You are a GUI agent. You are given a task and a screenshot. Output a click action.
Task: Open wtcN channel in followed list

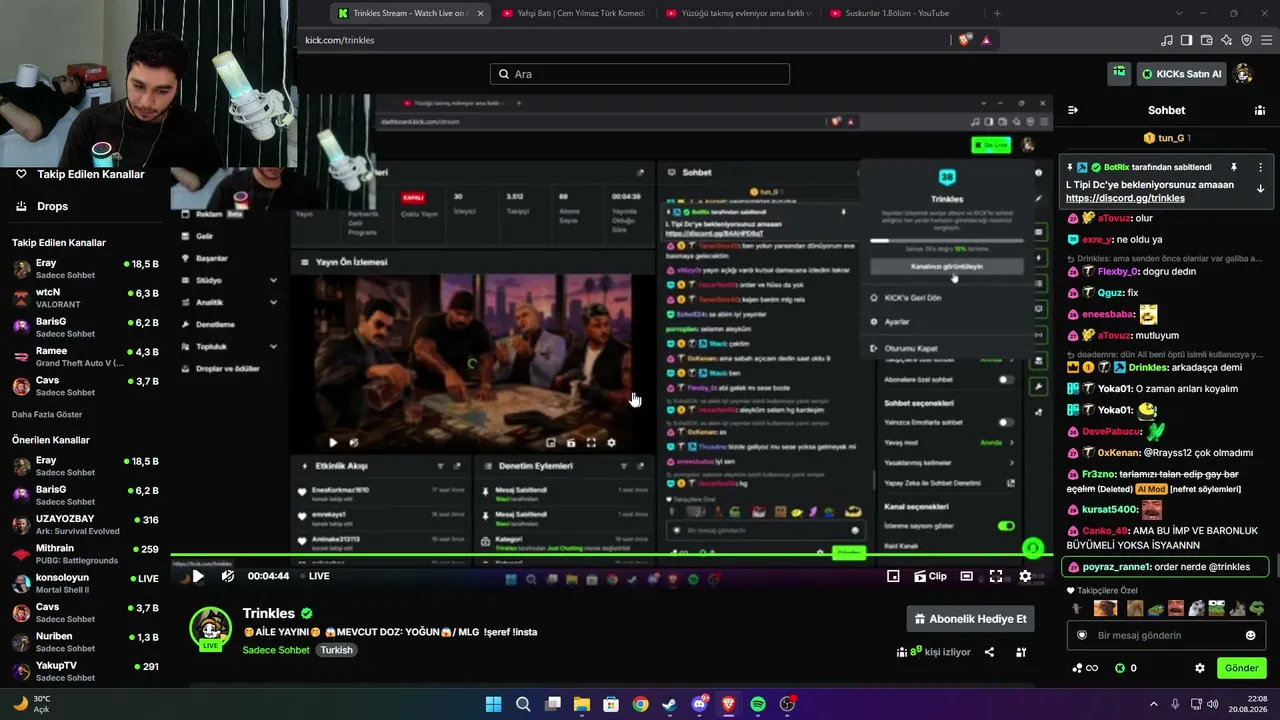(x=85, y=298)
